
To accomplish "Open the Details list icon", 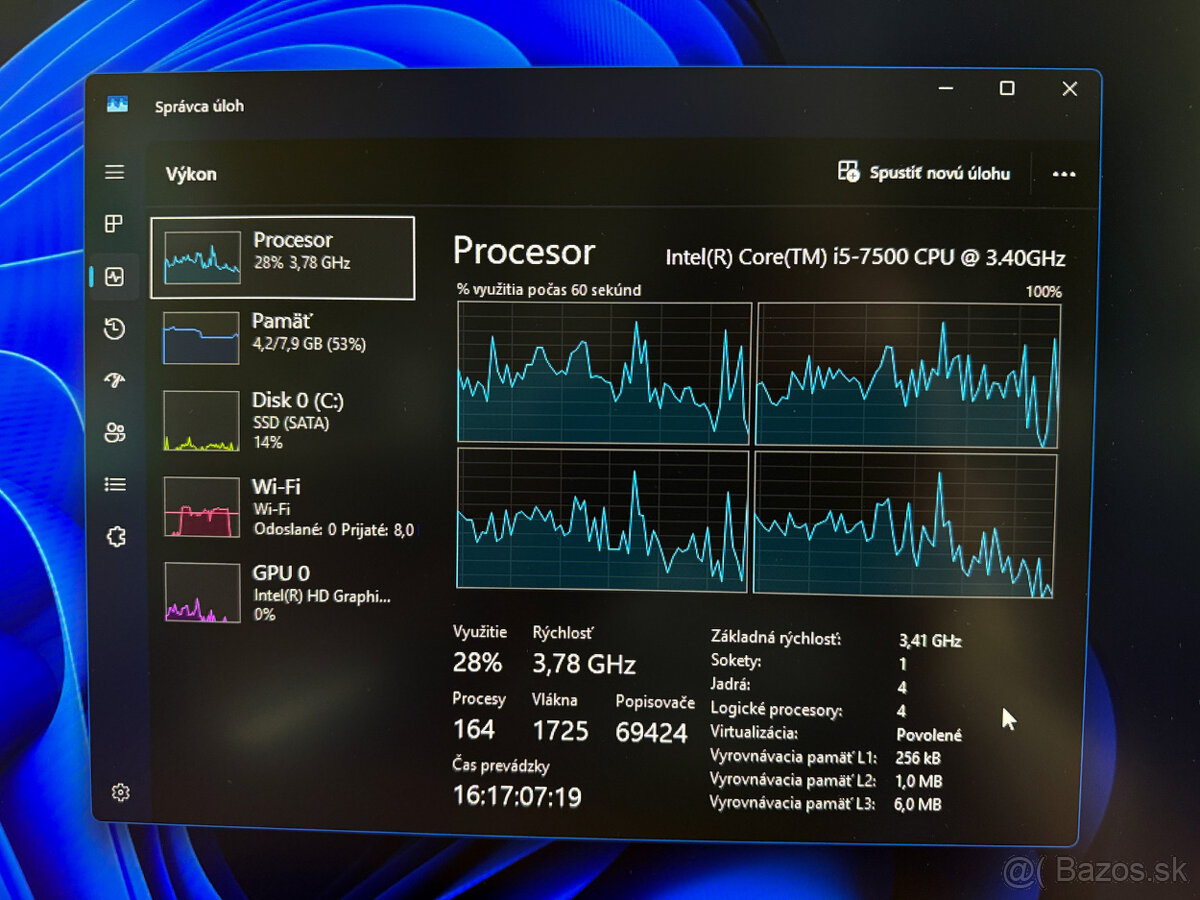I will [x=115, y=485].
